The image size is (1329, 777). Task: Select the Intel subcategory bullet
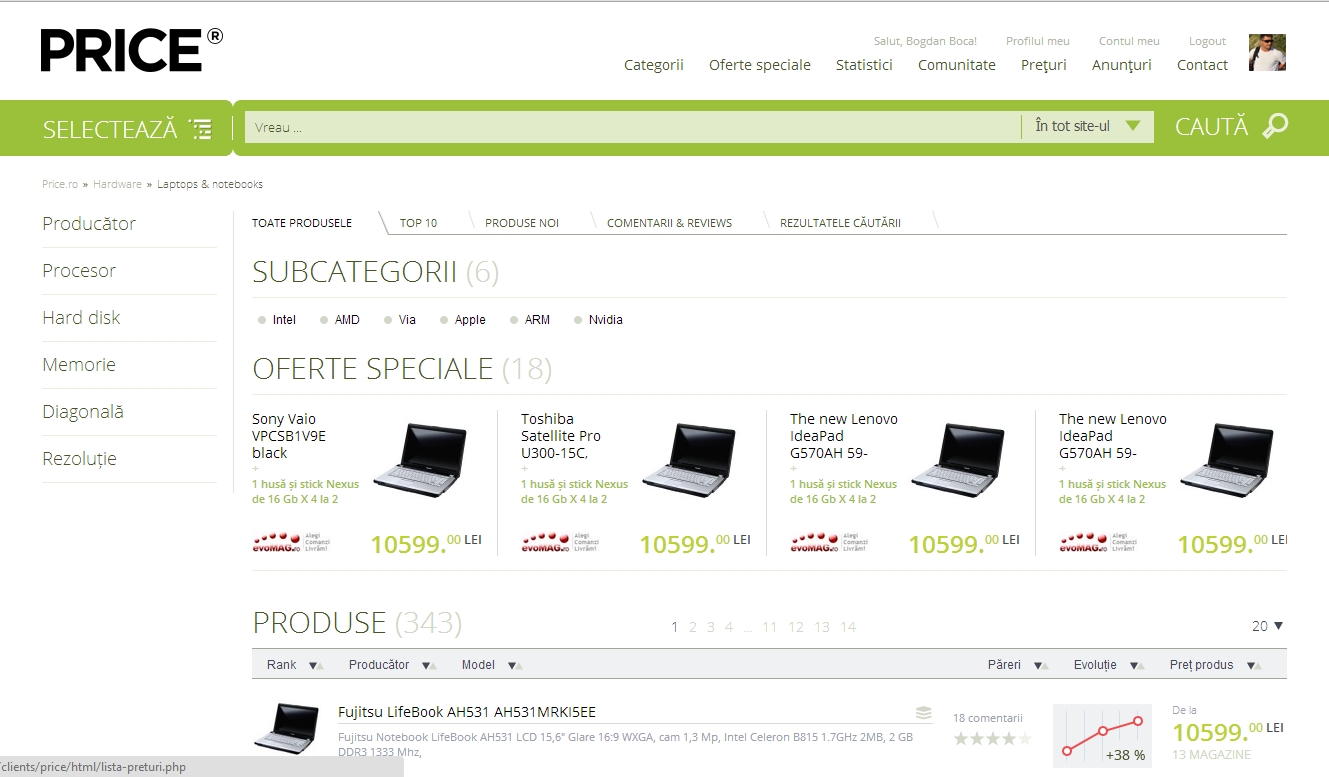[x=263, y=321]
